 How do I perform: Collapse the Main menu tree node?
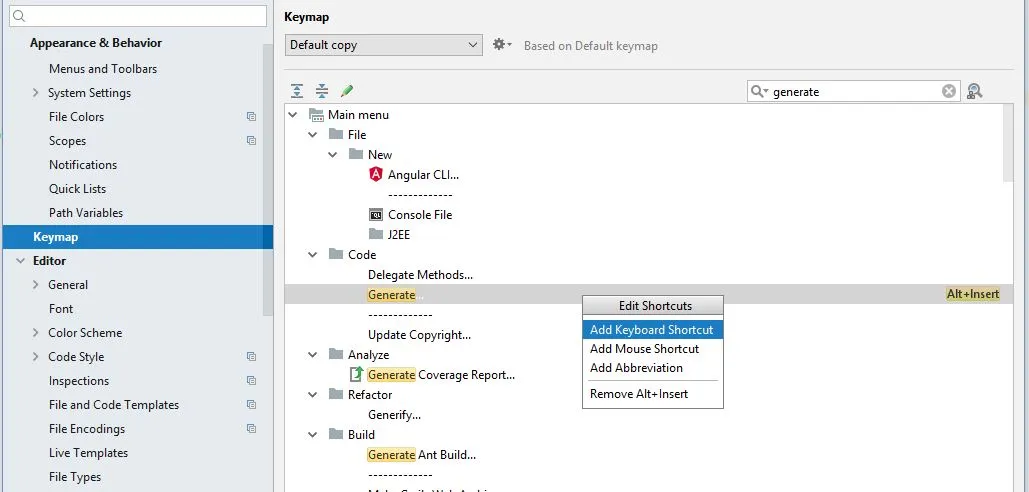[x=293, y=115]
